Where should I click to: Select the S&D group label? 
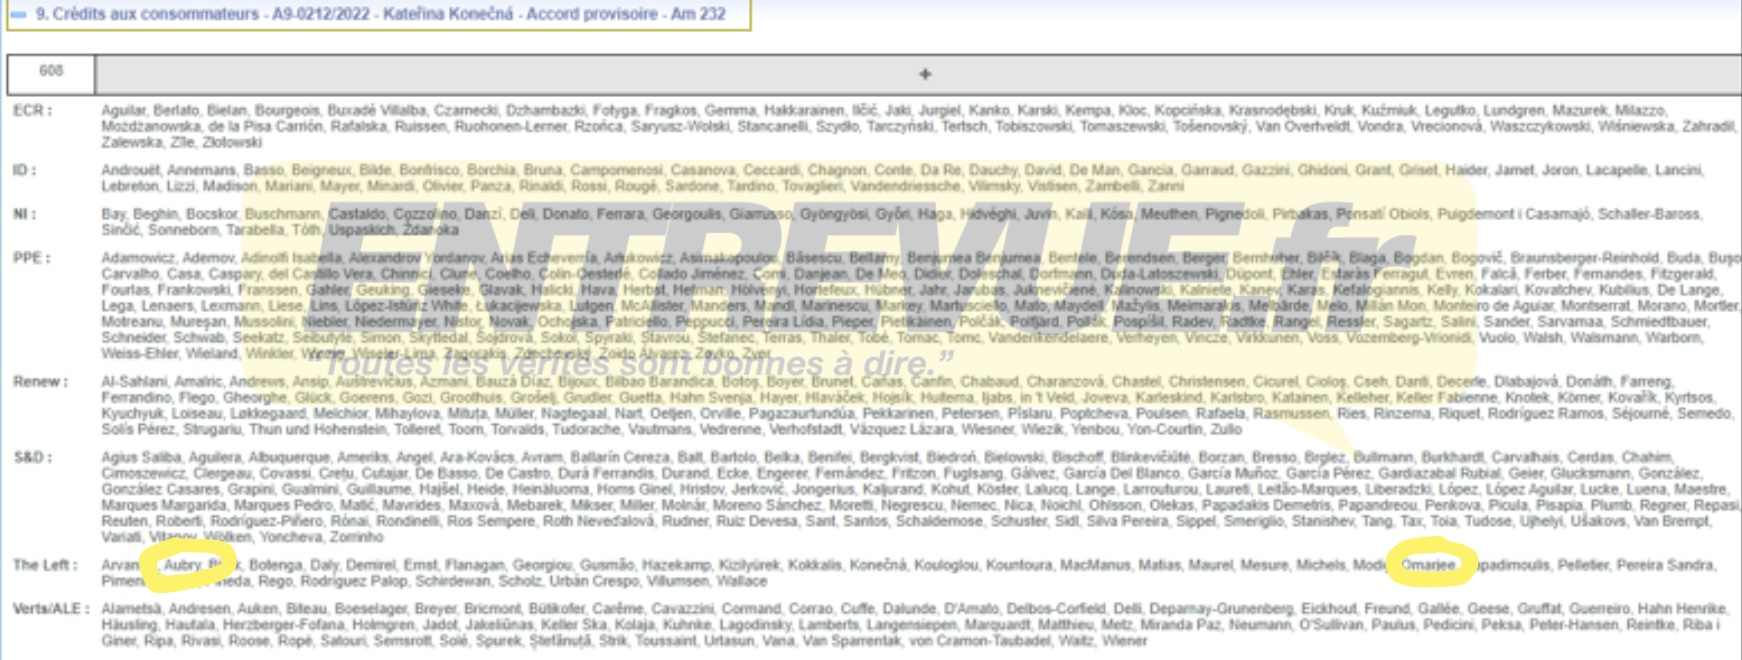coord(33,458)
